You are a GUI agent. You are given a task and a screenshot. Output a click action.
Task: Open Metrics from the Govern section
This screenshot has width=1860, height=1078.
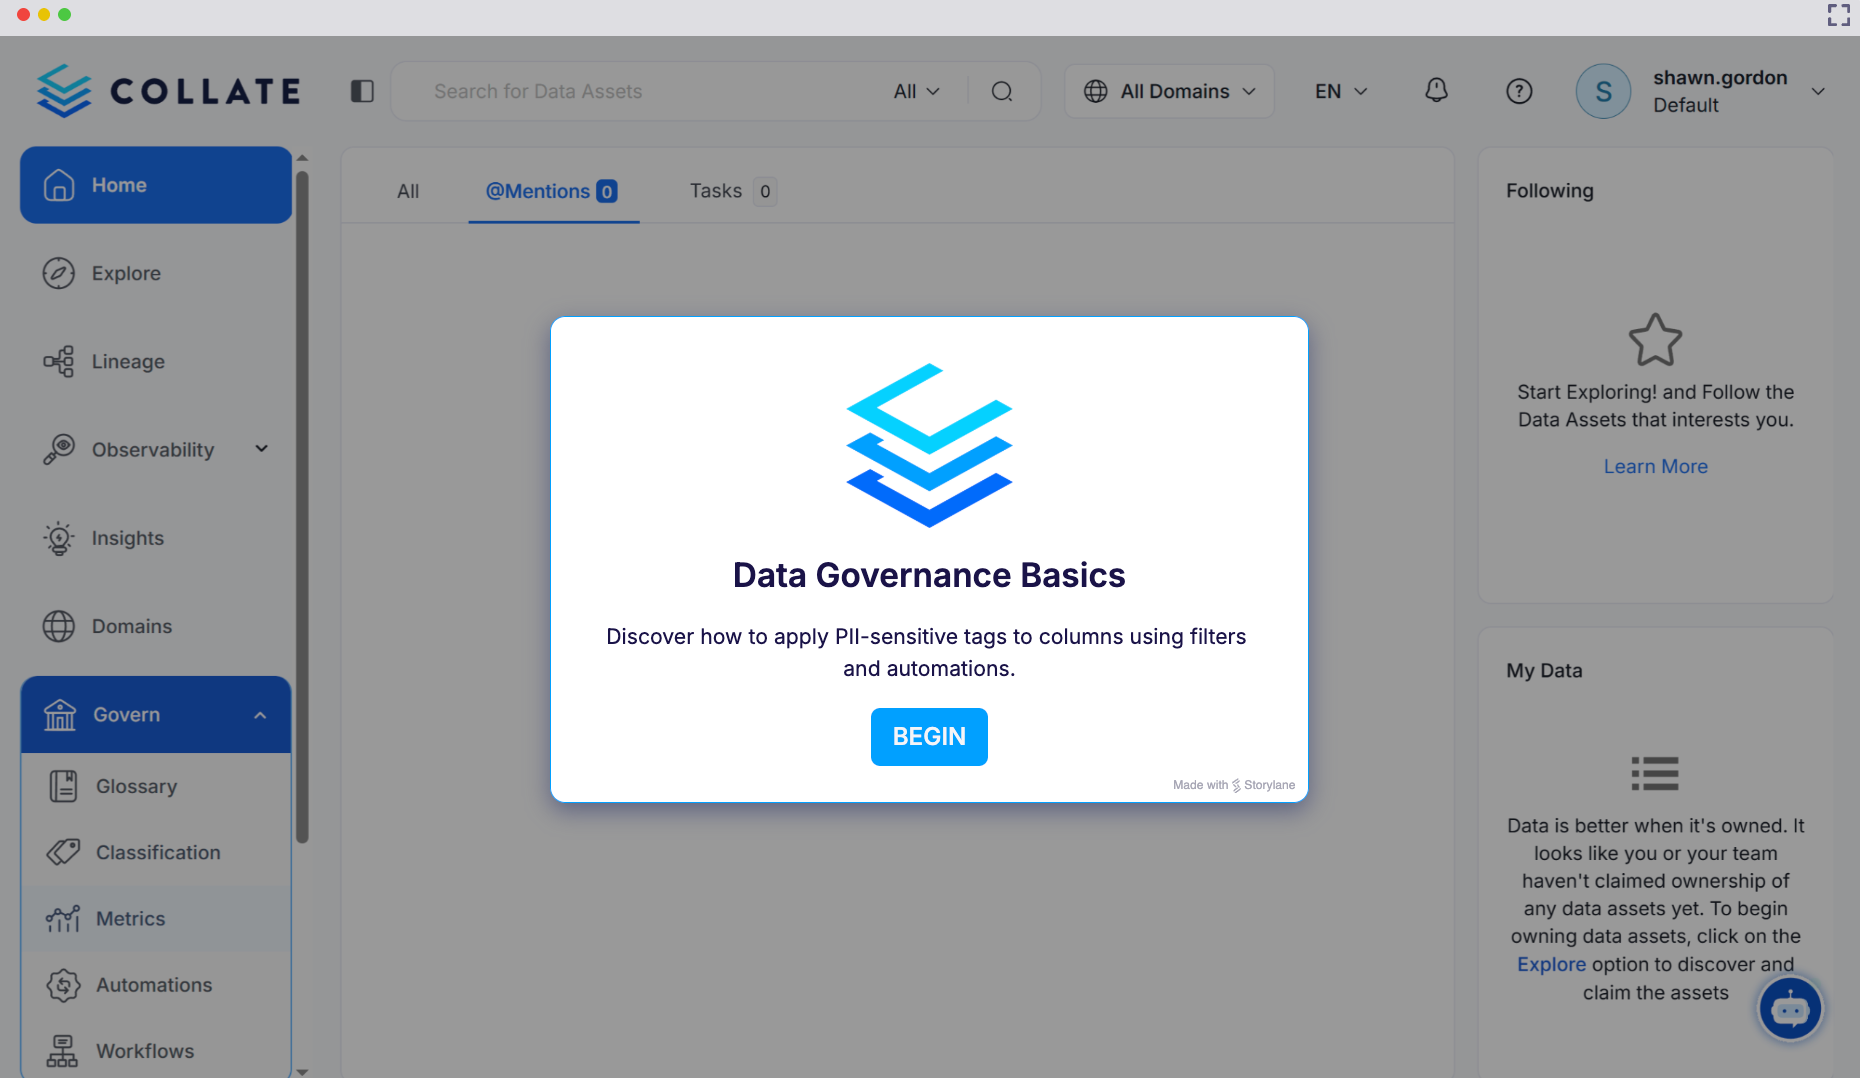pyautogui.click(x=130, y=918)
